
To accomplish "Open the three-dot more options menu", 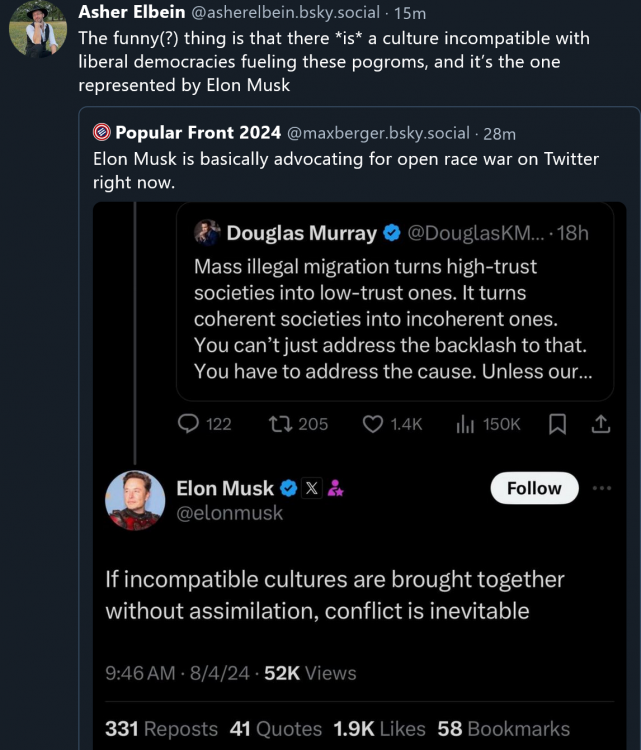I will click(602, 488).
